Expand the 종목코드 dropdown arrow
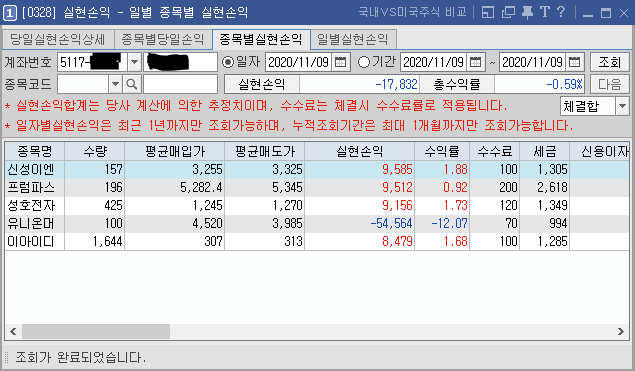The image size is (635, 371). [115, 84]
